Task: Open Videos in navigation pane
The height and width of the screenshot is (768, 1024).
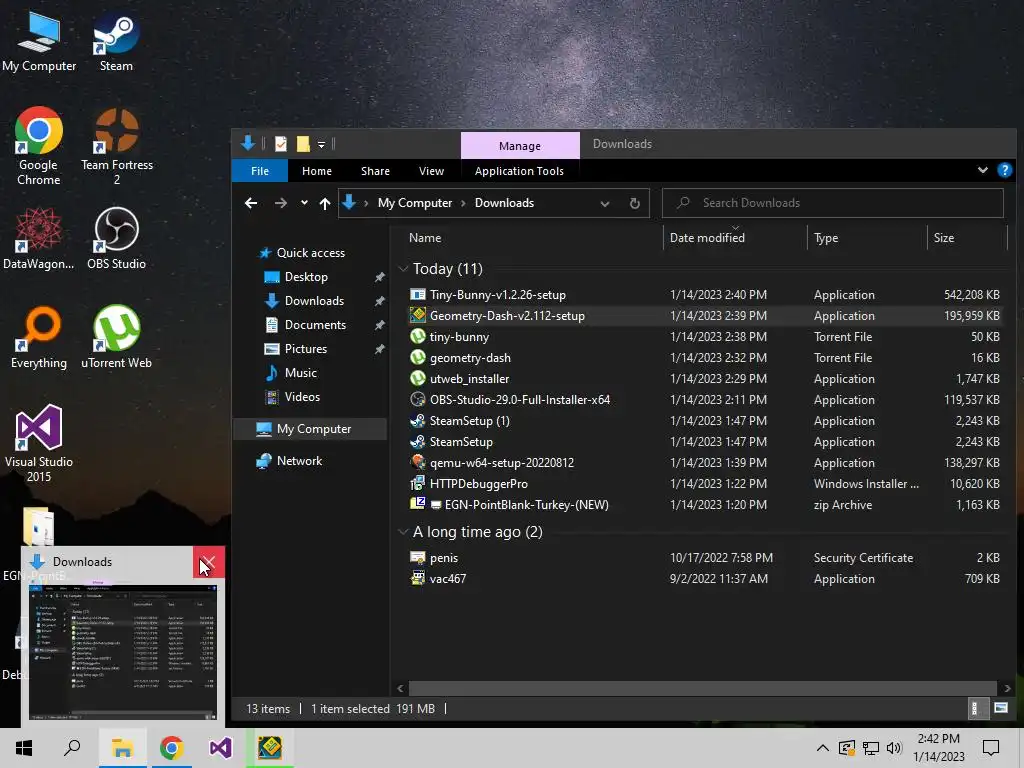Action: click(x=302, y=397)
